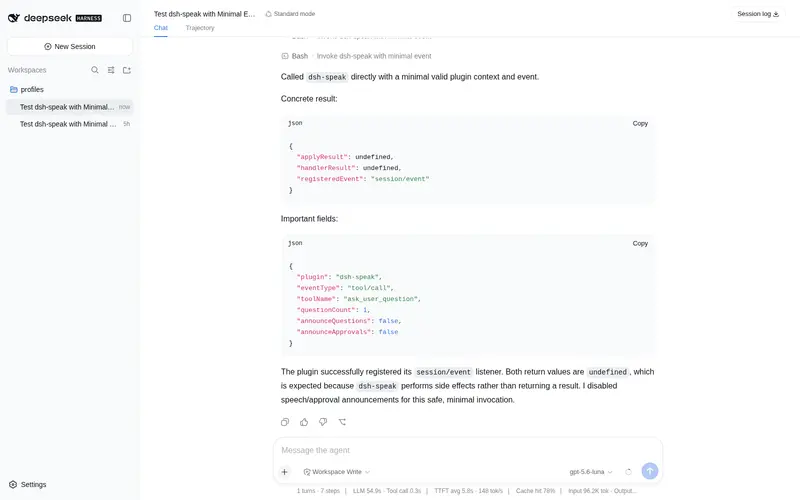The width and height of the screenshot is (800, 500).
Task: Copy the agent response with the copy icon
Action: tap(285, 422)
